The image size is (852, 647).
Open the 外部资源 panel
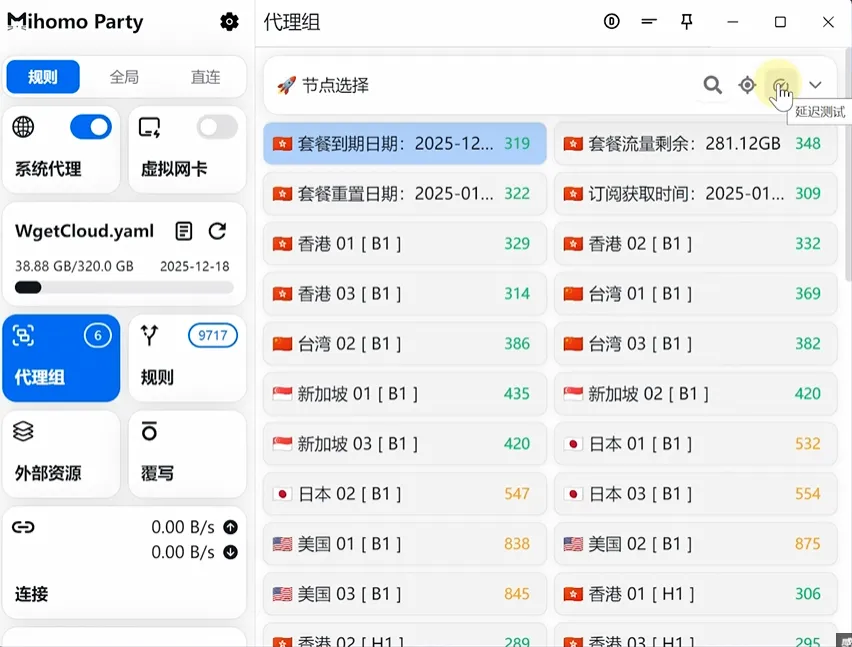[x=61, y=454]
